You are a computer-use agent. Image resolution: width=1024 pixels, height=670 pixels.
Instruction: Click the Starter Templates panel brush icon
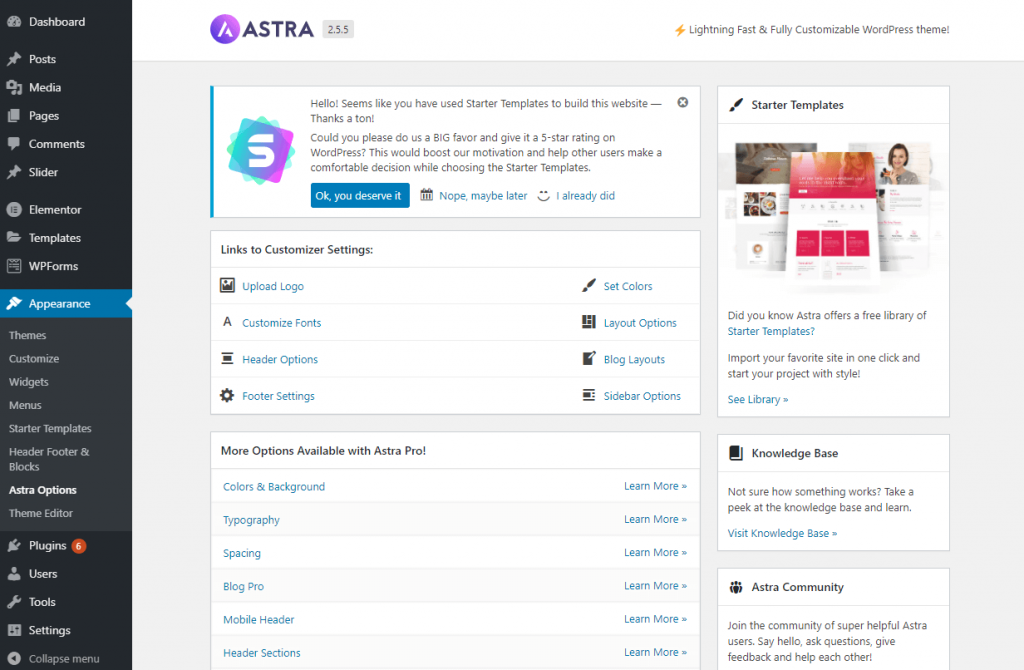(736, 104)
